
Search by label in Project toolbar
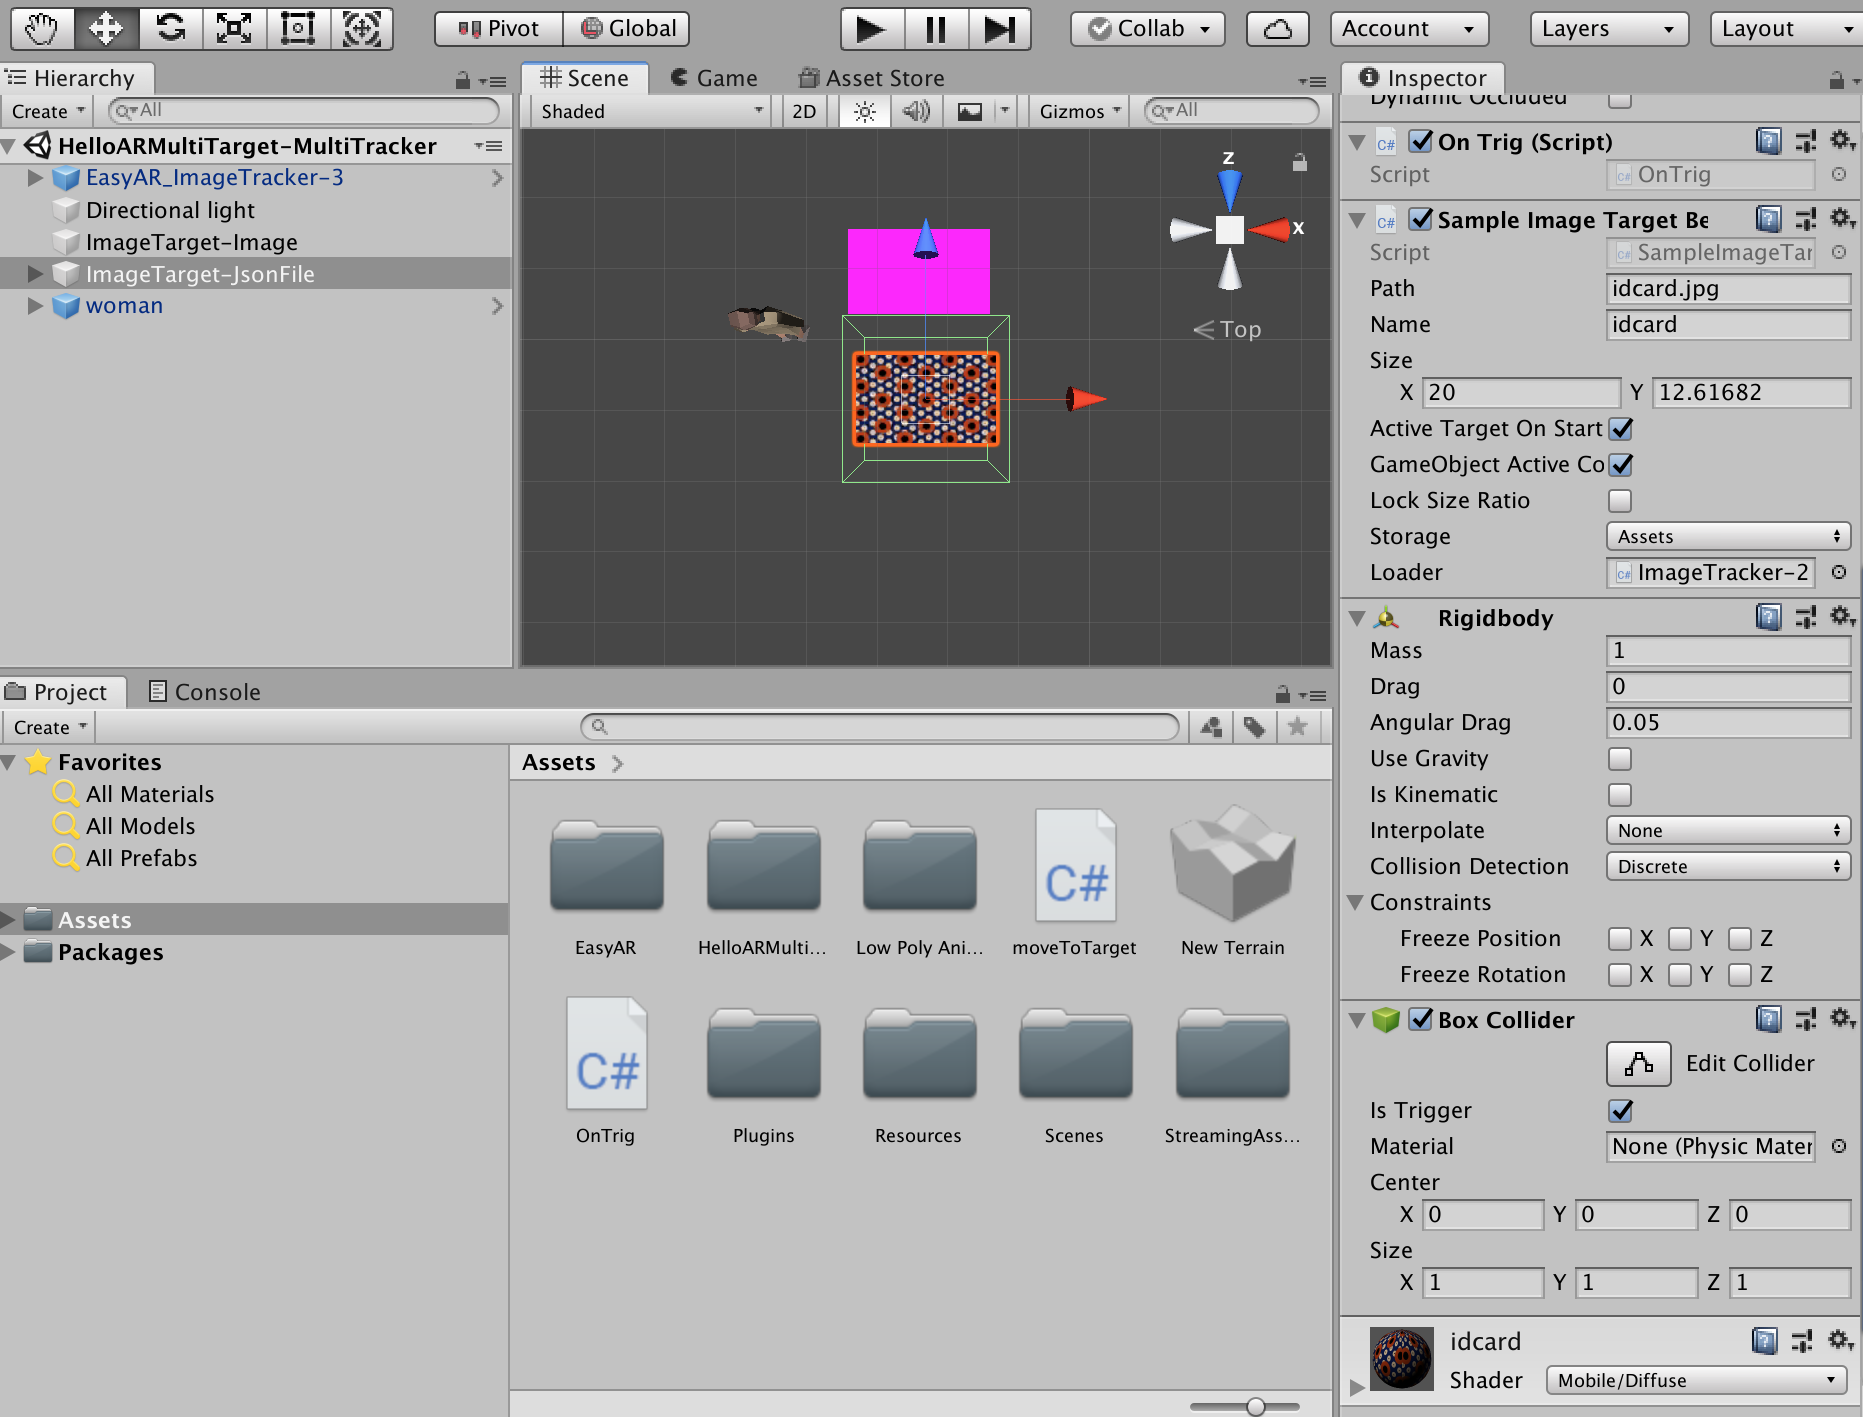tap(1254, 727)
